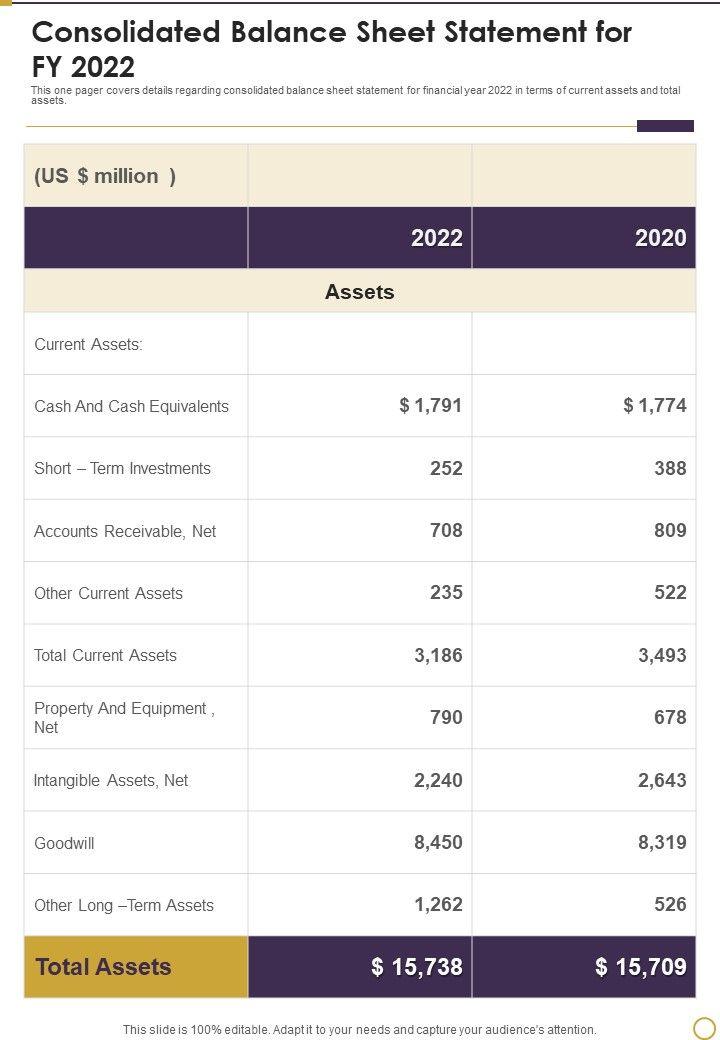Image resolution: width=720 pixels, height=1040 pixels.
Task: Click the 2020 column header
Action: [x=661, y=238]
